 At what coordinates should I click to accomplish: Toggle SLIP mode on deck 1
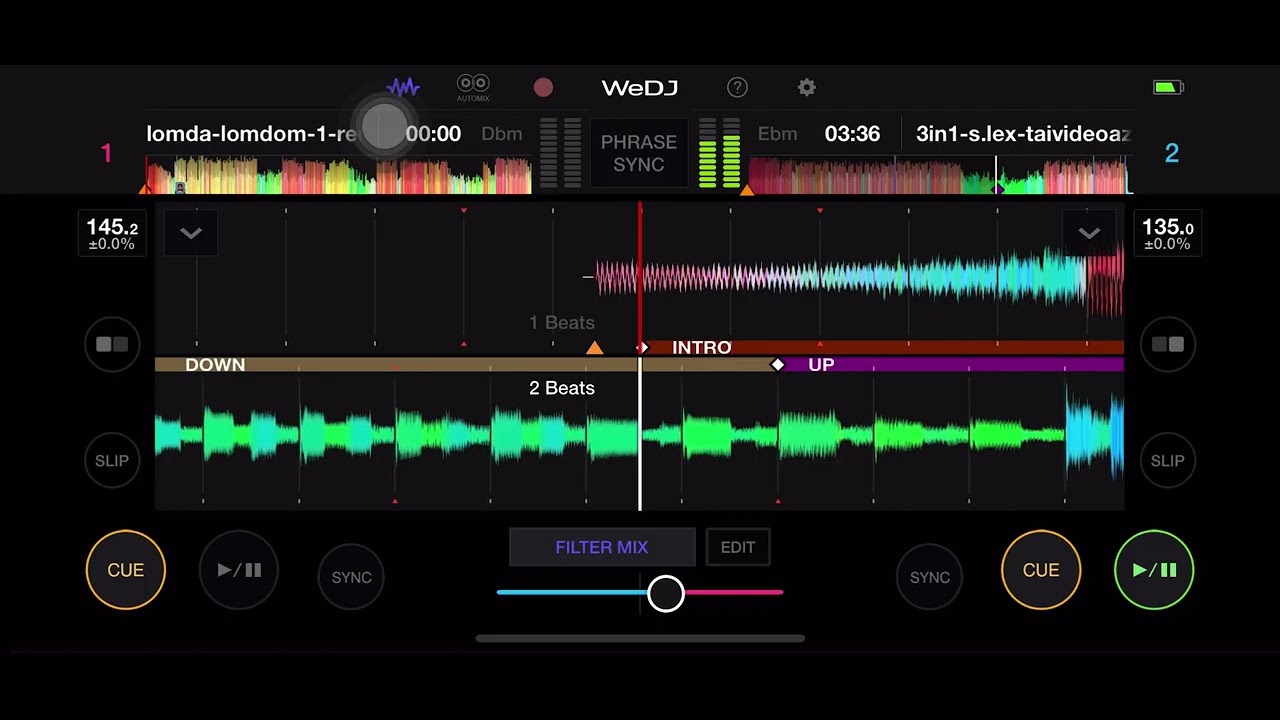tap(112, 461)
